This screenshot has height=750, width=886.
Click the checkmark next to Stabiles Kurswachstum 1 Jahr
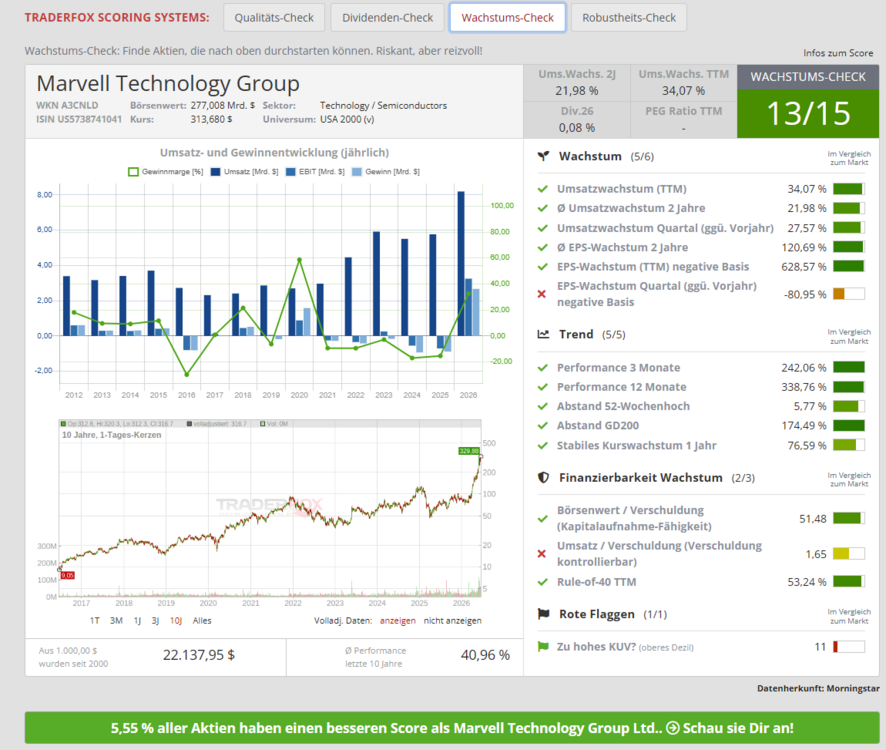[x=542, y=445]
